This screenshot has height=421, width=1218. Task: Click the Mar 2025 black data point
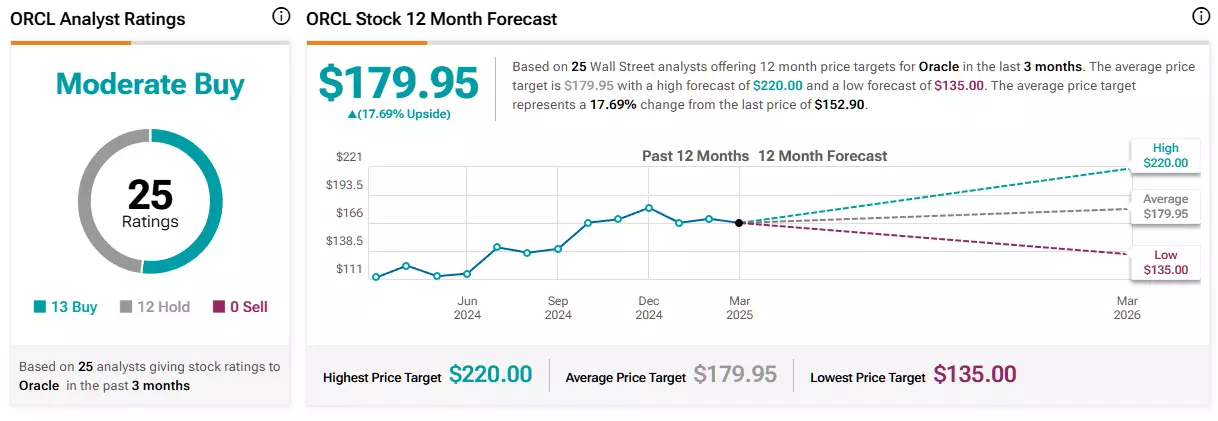pyautogui.click(x=739, y=223)
